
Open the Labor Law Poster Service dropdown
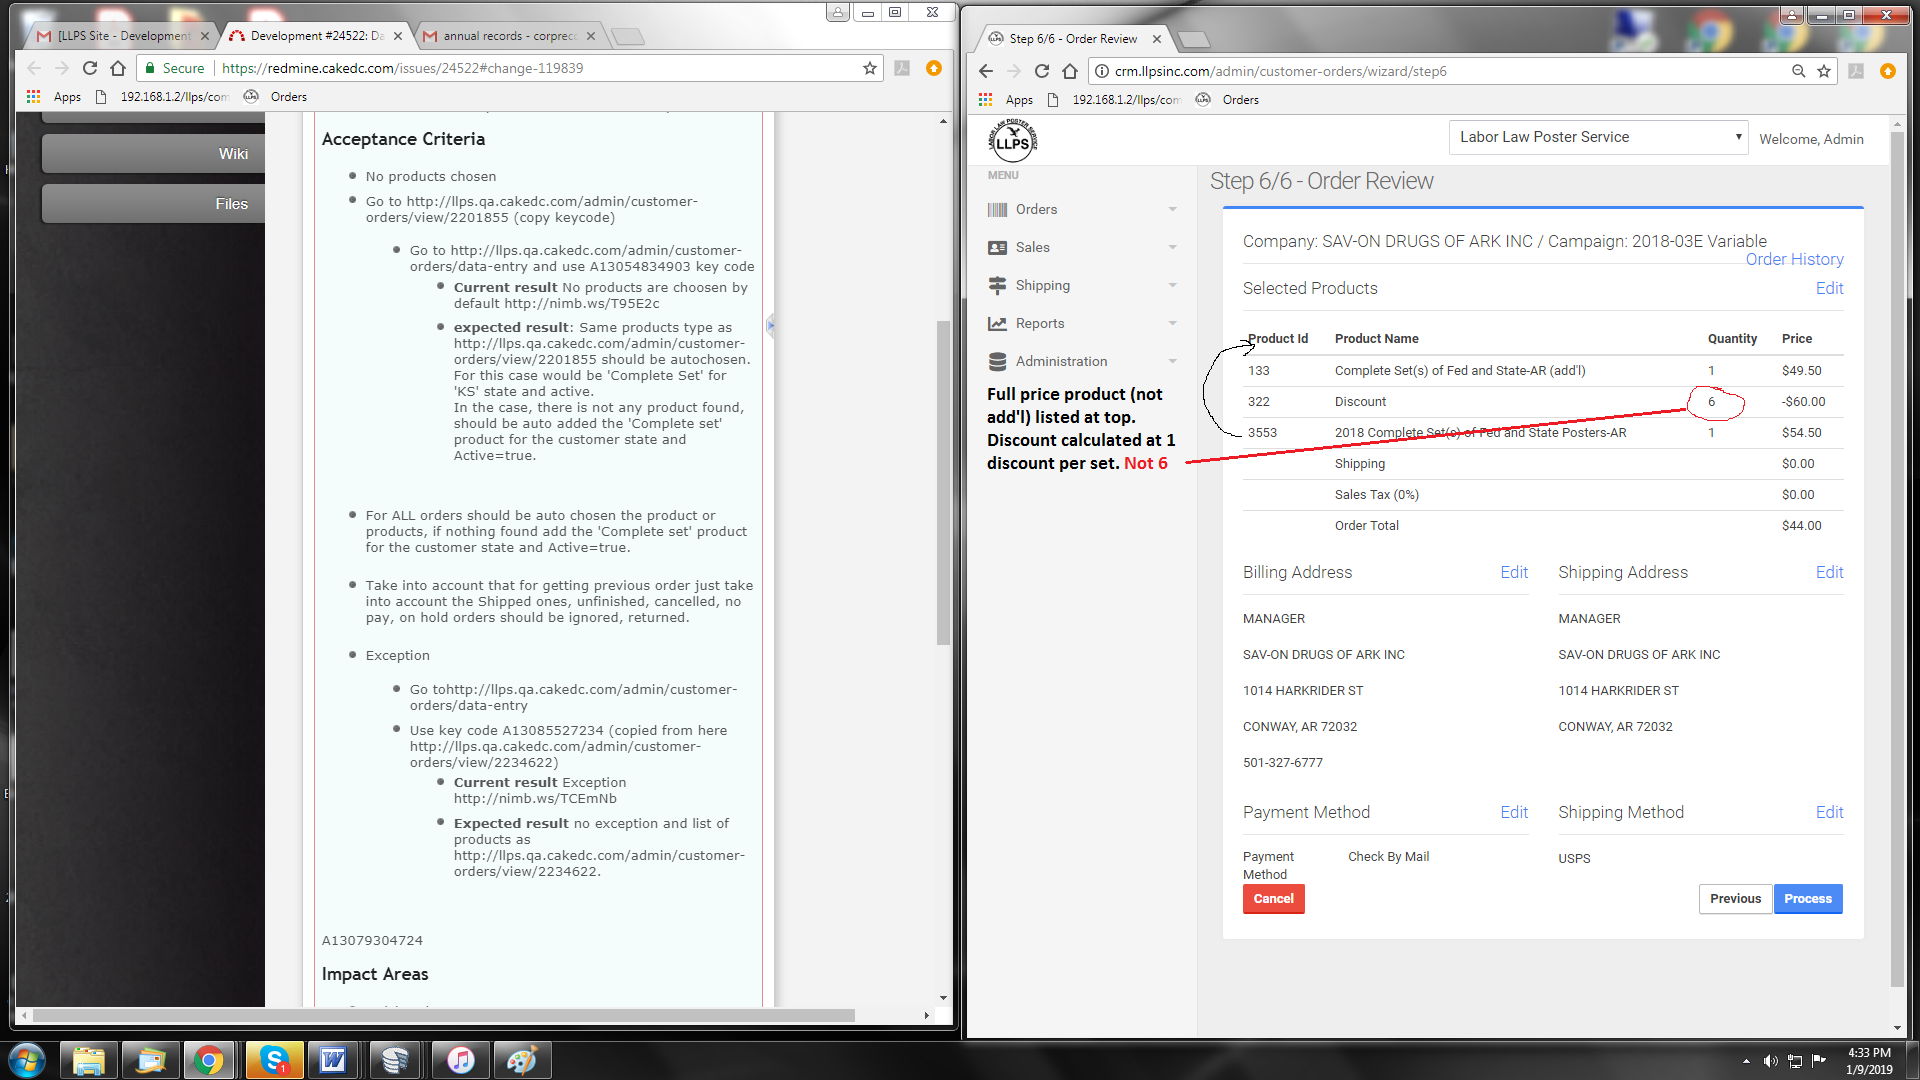coord(1598,137)
